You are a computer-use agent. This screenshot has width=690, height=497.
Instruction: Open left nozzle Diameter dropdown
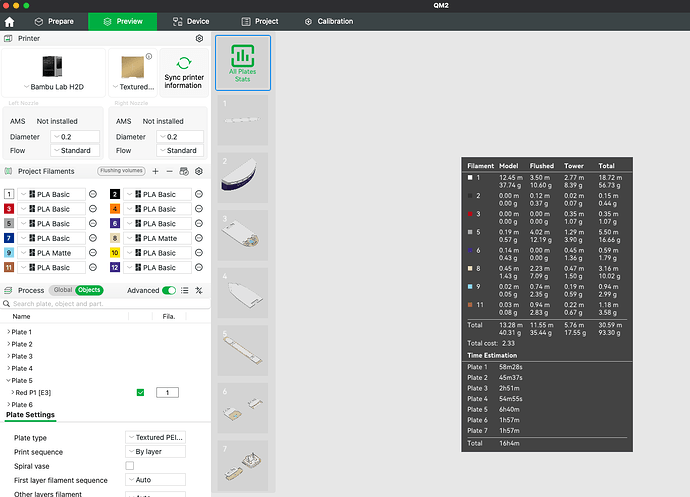click(75, 137)
